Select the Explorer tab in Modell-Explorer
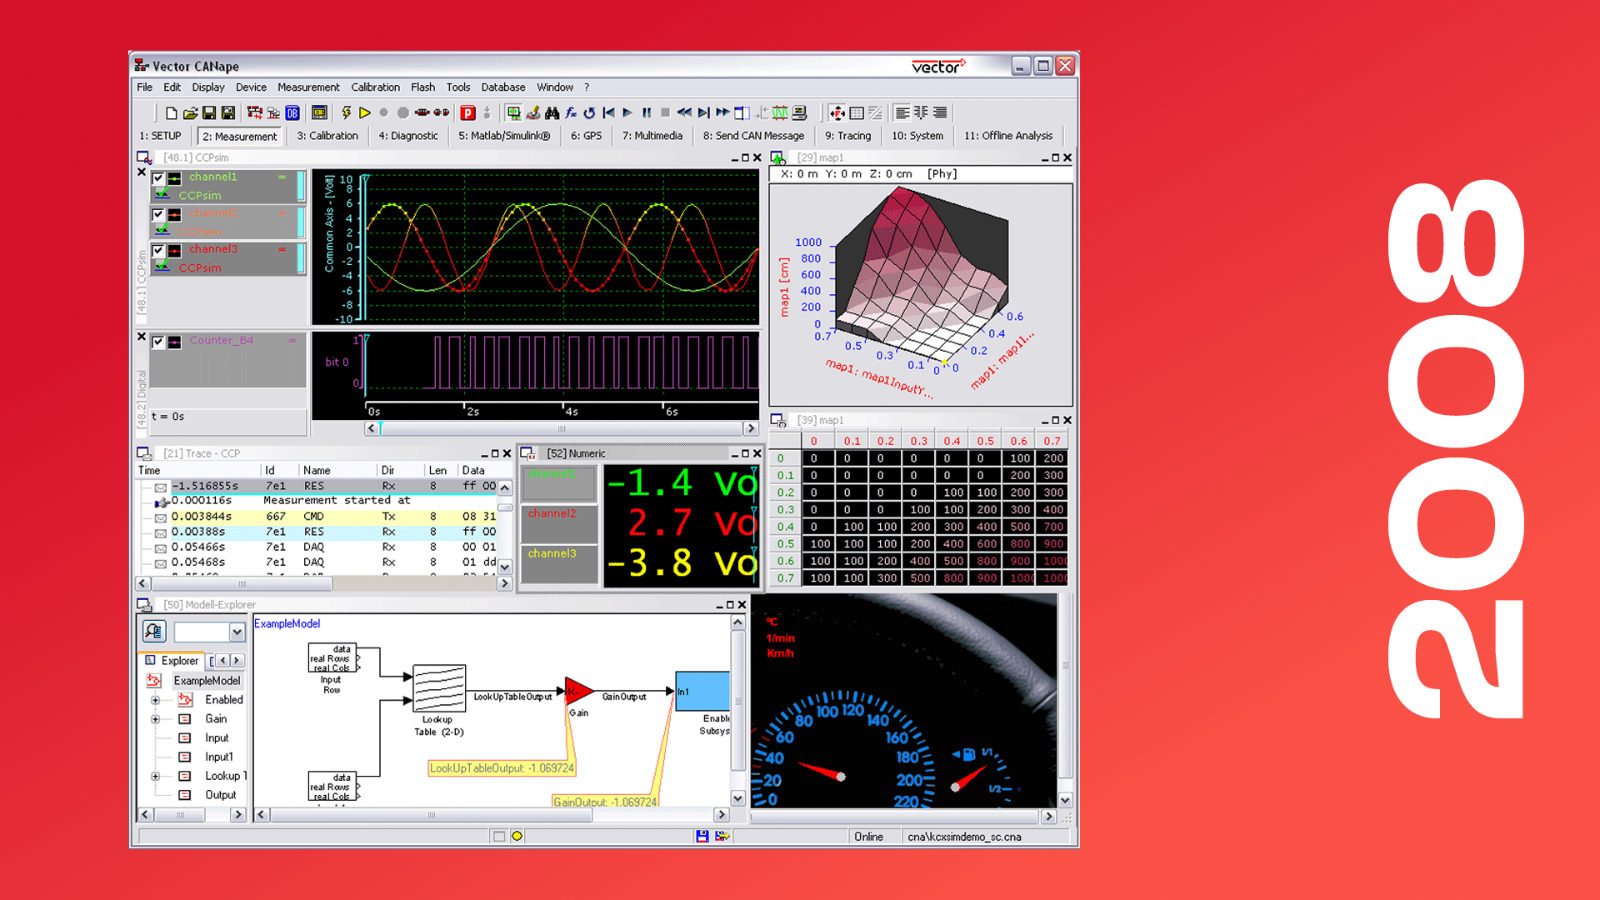 [172, 661]
